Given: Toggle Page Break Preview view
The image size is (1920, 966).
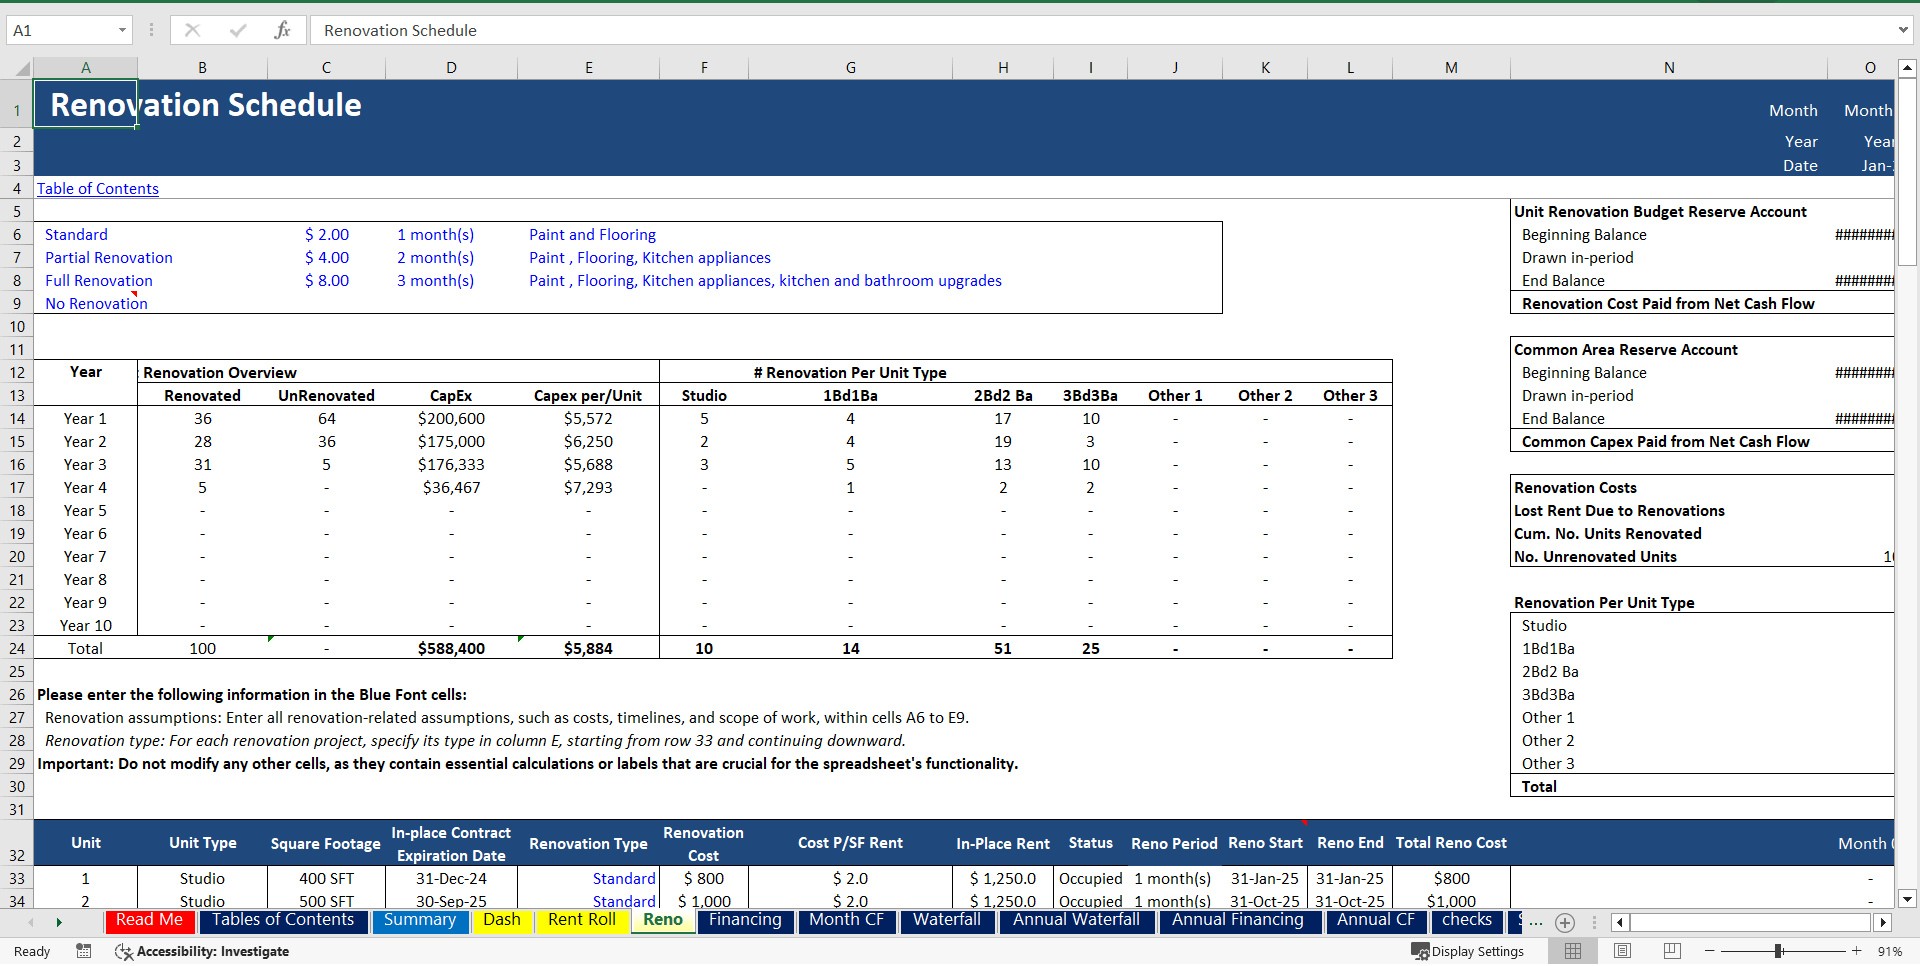Looking at the screenshot, I should [1670, 951].
